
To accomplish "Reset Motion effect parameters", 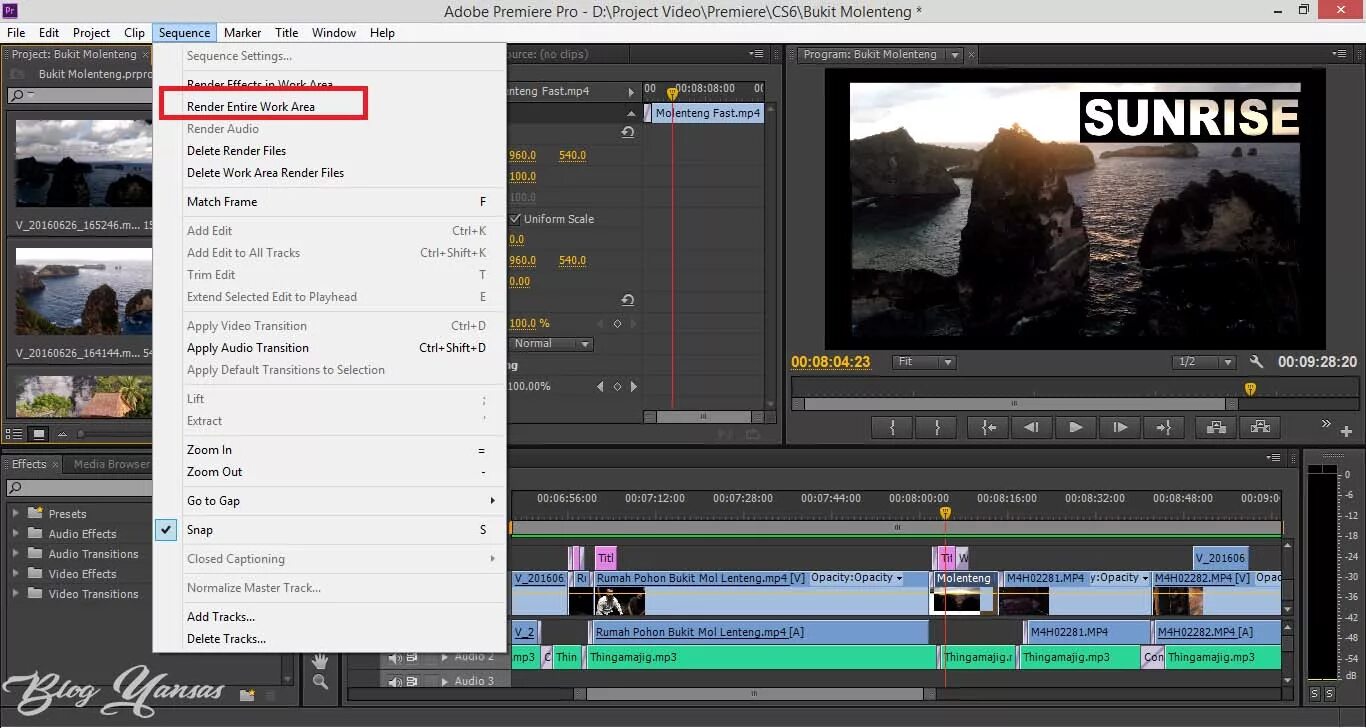I will coord(627,132).
